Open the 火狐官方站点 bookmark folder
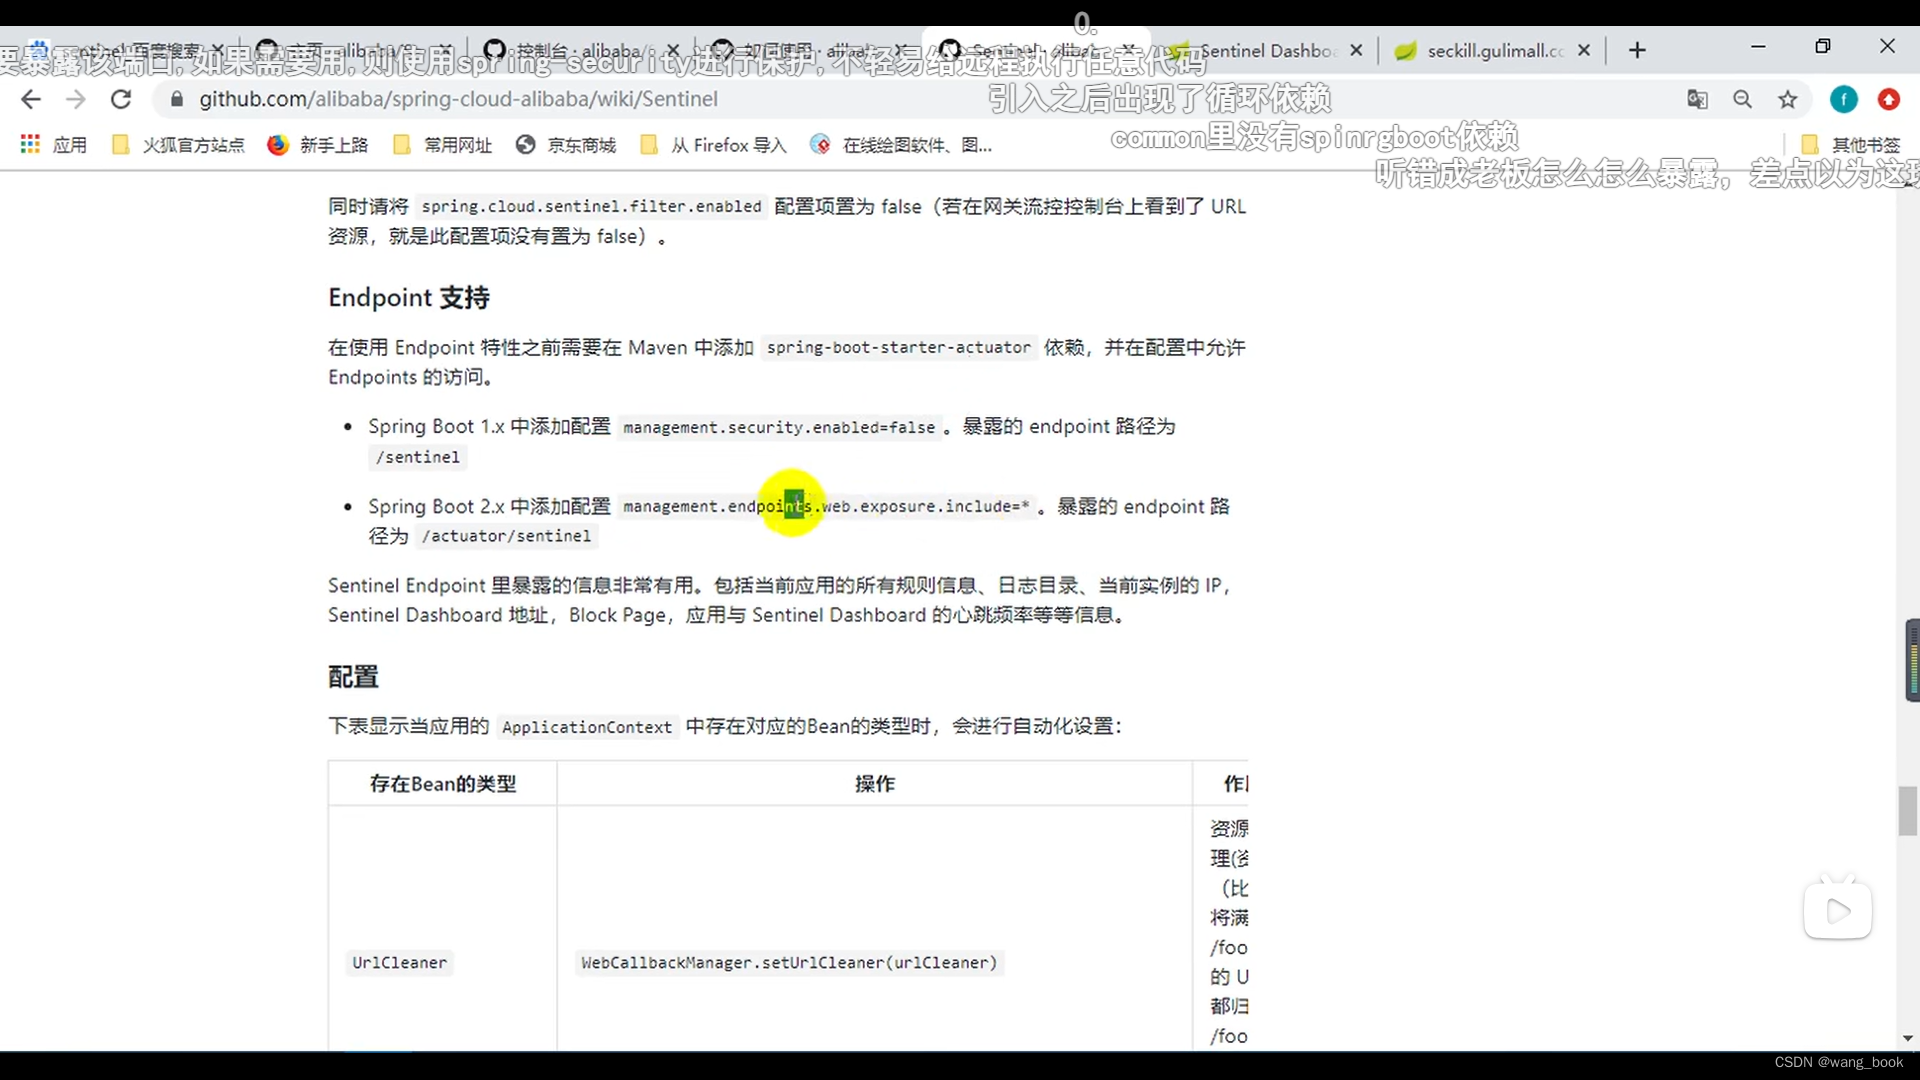Screen dimensions: 1920x1080 [178, 145]
